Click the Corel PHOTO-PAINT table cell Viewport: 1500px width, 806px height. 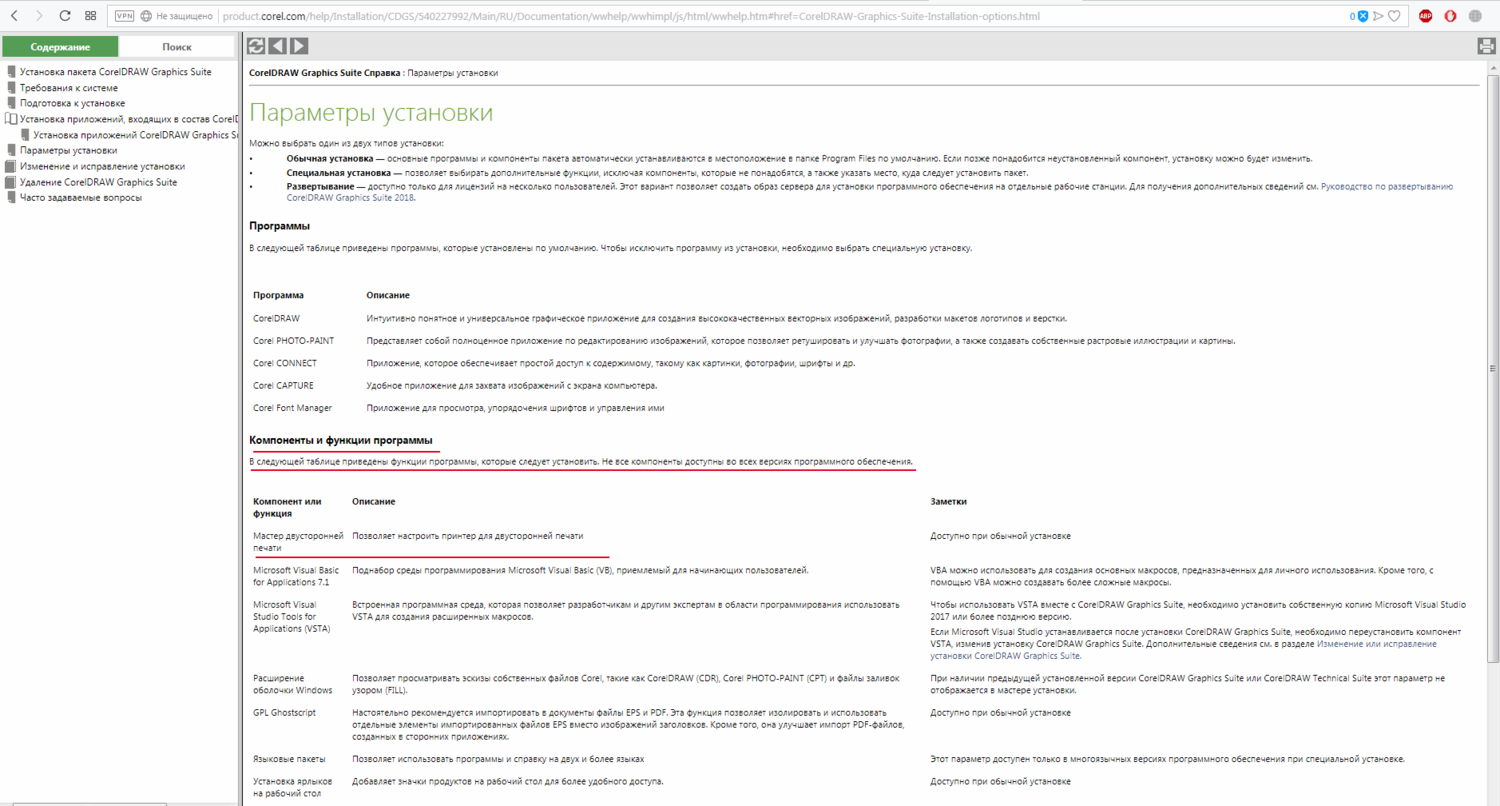coord(293,341)
